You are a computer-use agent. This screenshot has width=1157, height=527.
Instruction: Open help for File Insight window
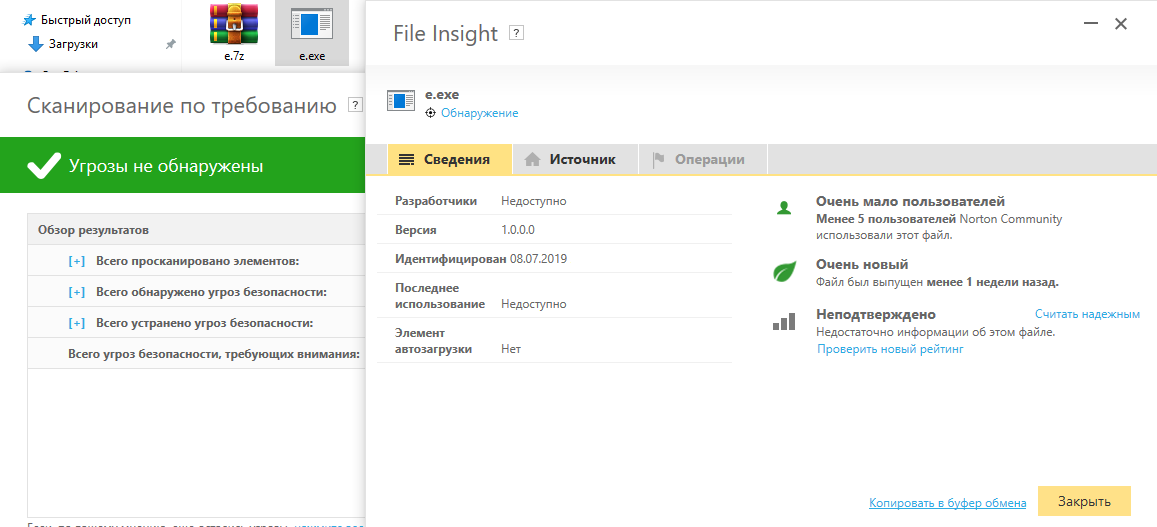pos(517,33)
